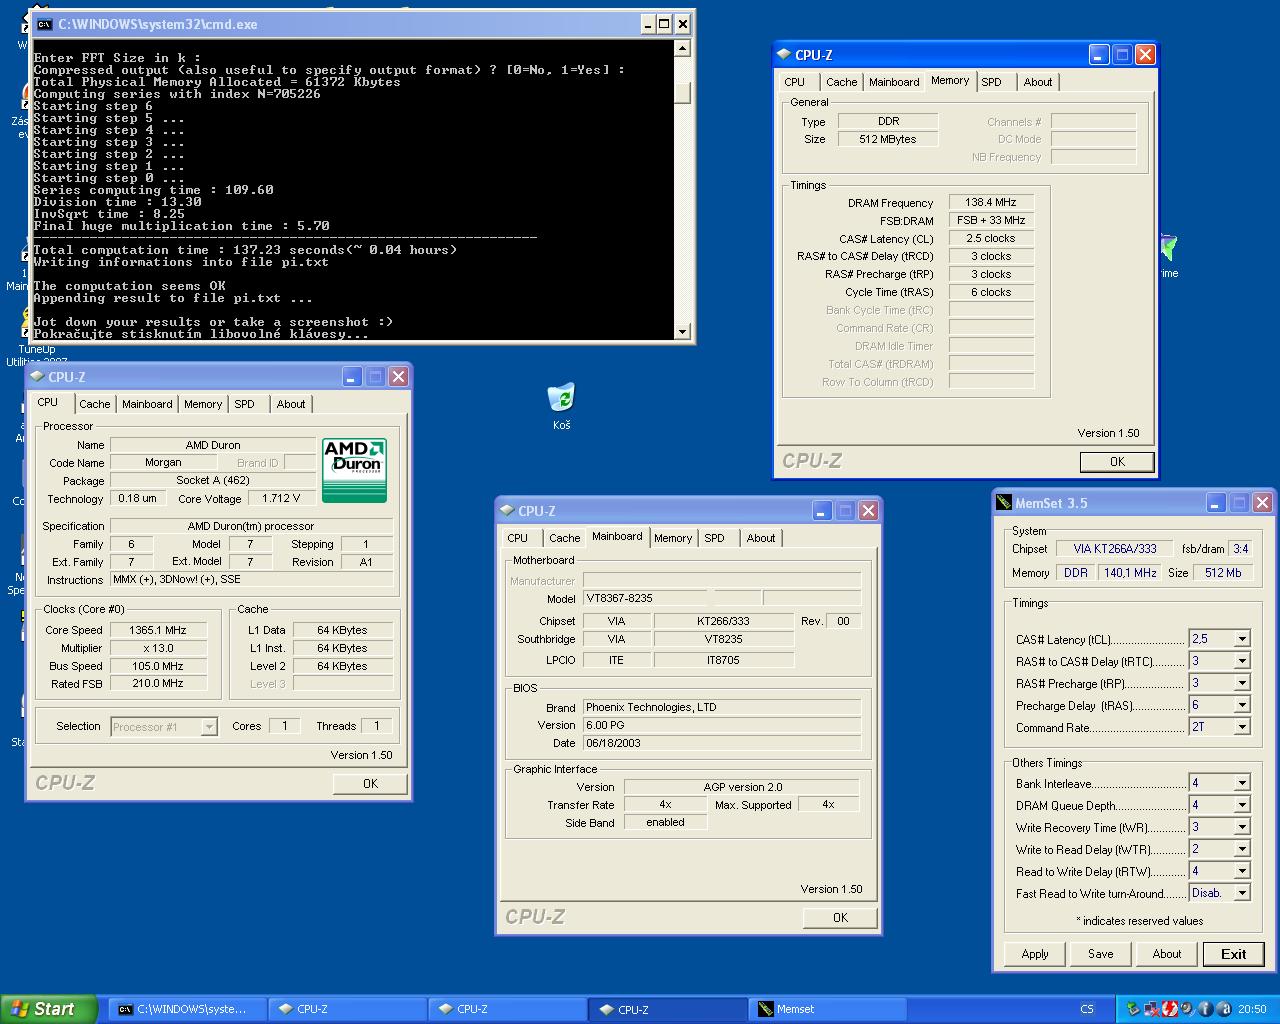Click the Mainboard CPU-Z window title icon
The height and width of the screenshot is (1024, 1280).
coord(506,511)
